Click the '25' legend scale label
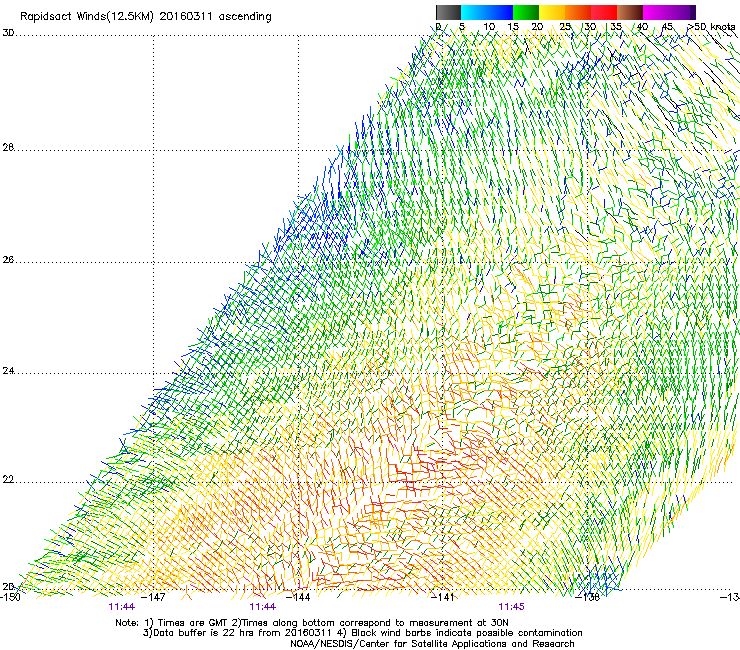 pos(565,27)
